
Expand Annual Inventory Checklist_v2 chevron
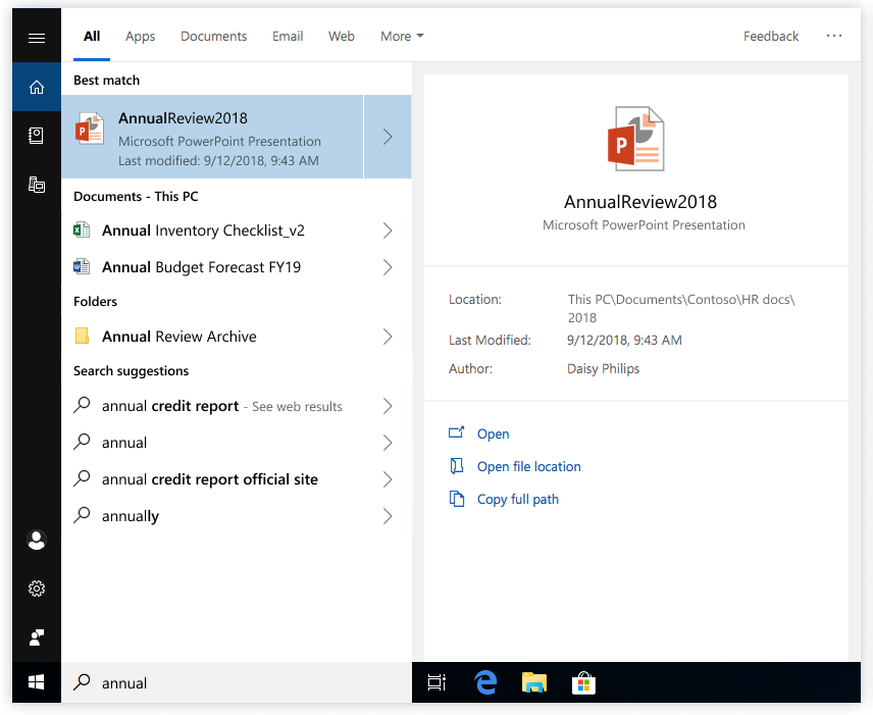pos(388,230)
